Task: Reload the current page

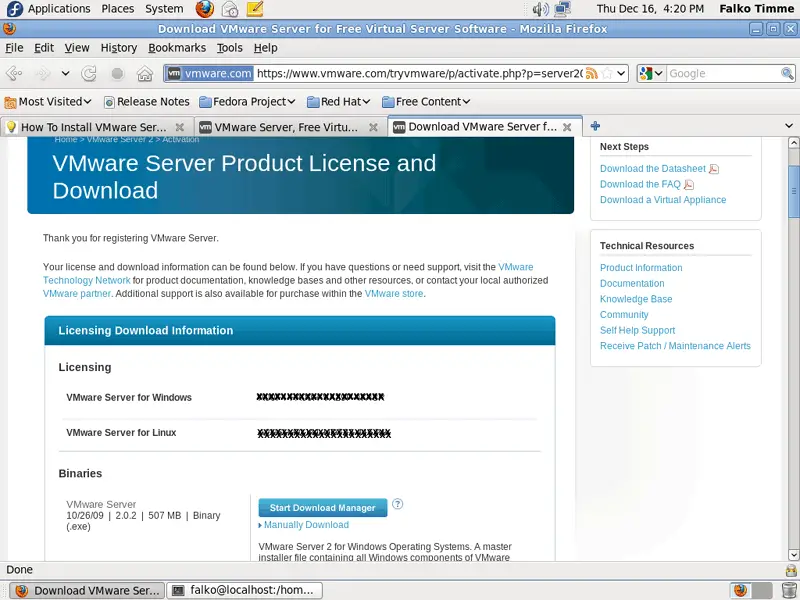Action: (x=89, y=73)
